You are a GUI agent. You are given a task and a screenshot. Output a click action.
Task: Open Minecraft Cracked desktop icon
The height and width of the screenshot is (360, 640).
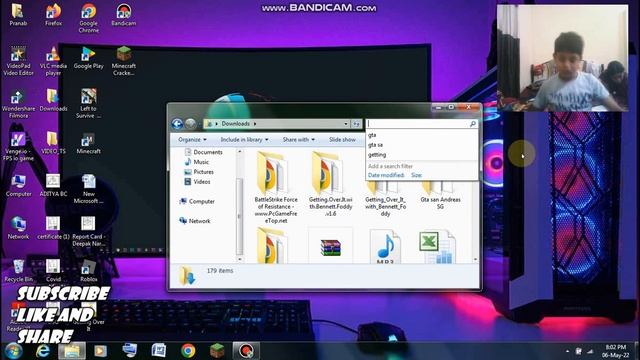click(x=124, y=61)
